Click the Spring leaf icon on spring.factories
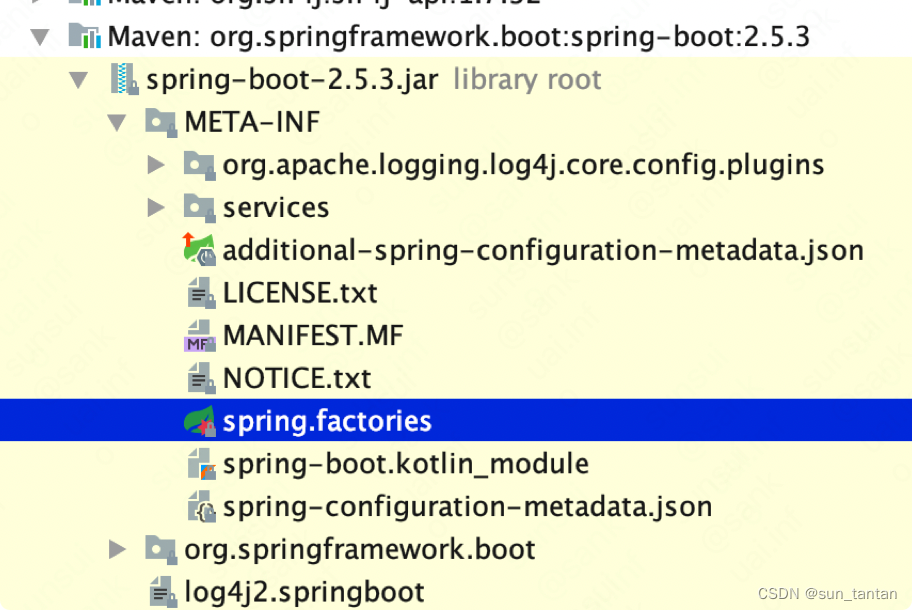The height and width of the screenshot is (610, 912). [200, 421]
